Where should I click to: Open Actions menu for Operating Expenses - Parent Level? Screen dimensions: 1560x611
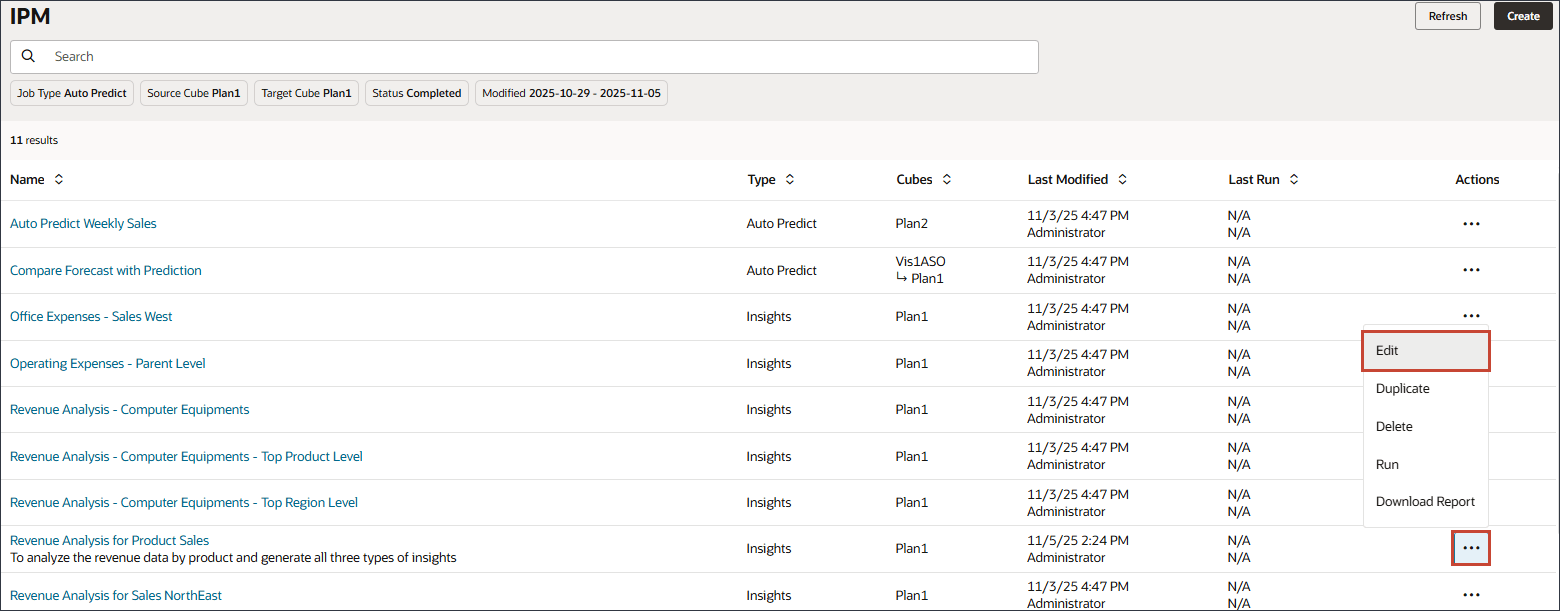[x=1471, y=362]
